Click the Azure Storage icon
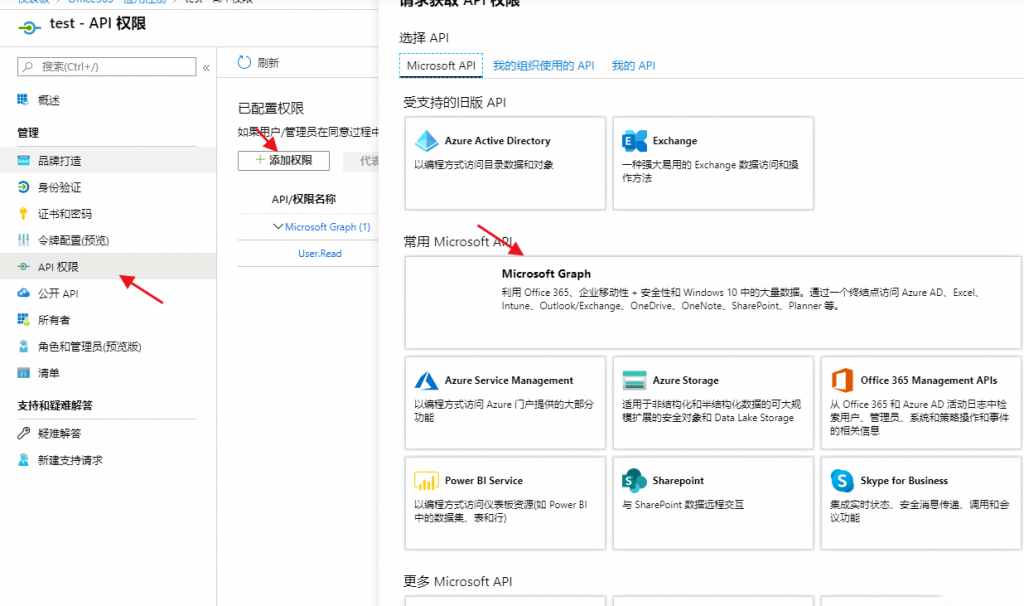This screenshot has width=1024, height=606. click(634, 380)
